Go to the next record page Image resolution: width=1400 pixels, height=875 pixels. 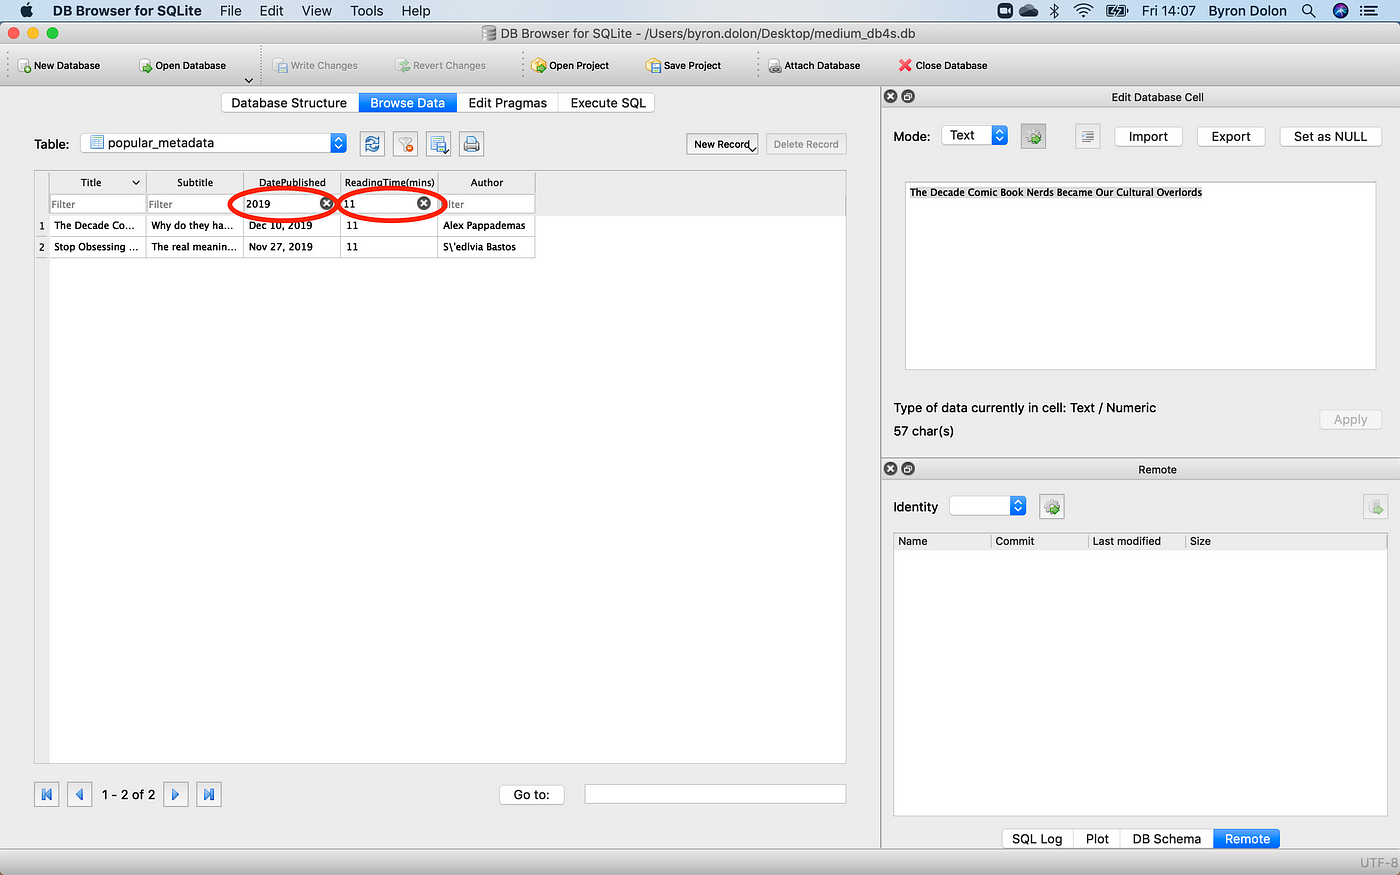tap(175, 794)
